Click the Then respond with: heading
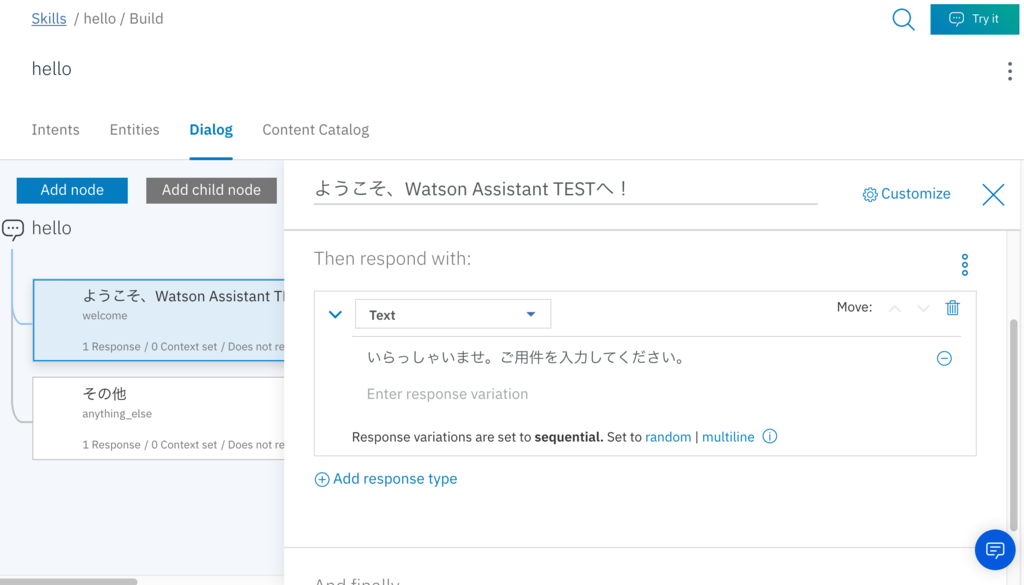The image size is (1024, 585). [392, 259]
